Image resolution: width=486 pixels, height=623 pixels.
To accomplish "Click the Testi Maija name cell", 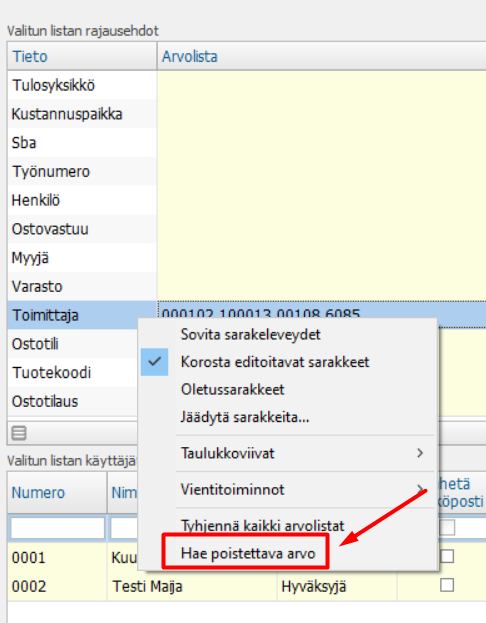I will [192, 586].
